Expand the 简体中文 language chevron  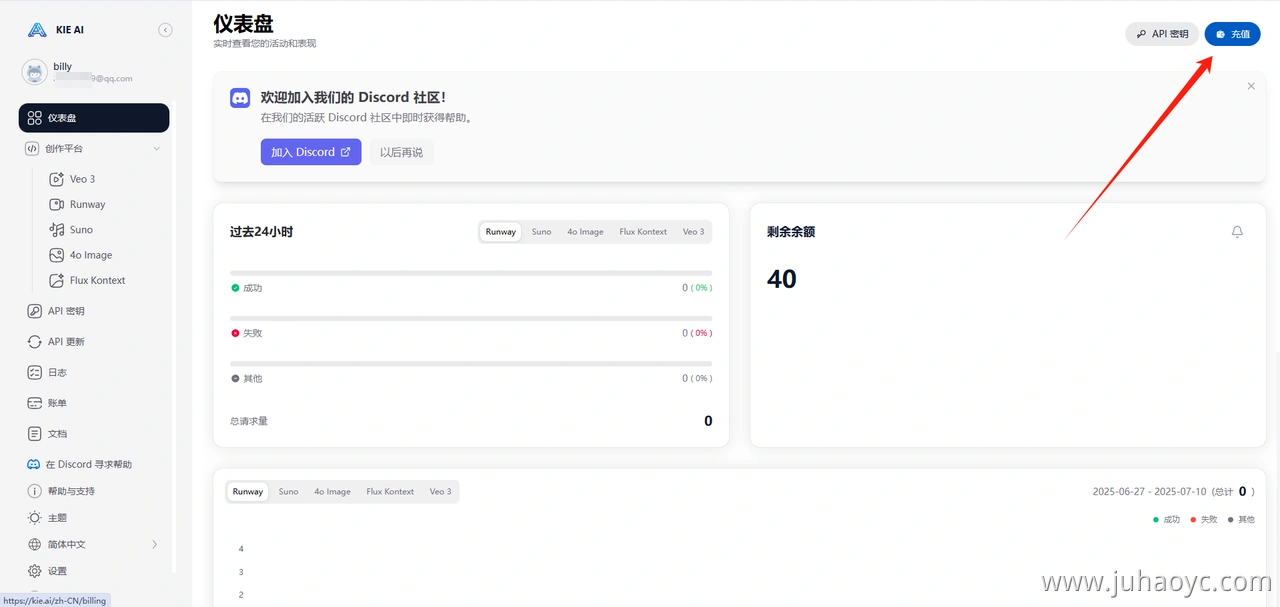(x=155, y=545)
